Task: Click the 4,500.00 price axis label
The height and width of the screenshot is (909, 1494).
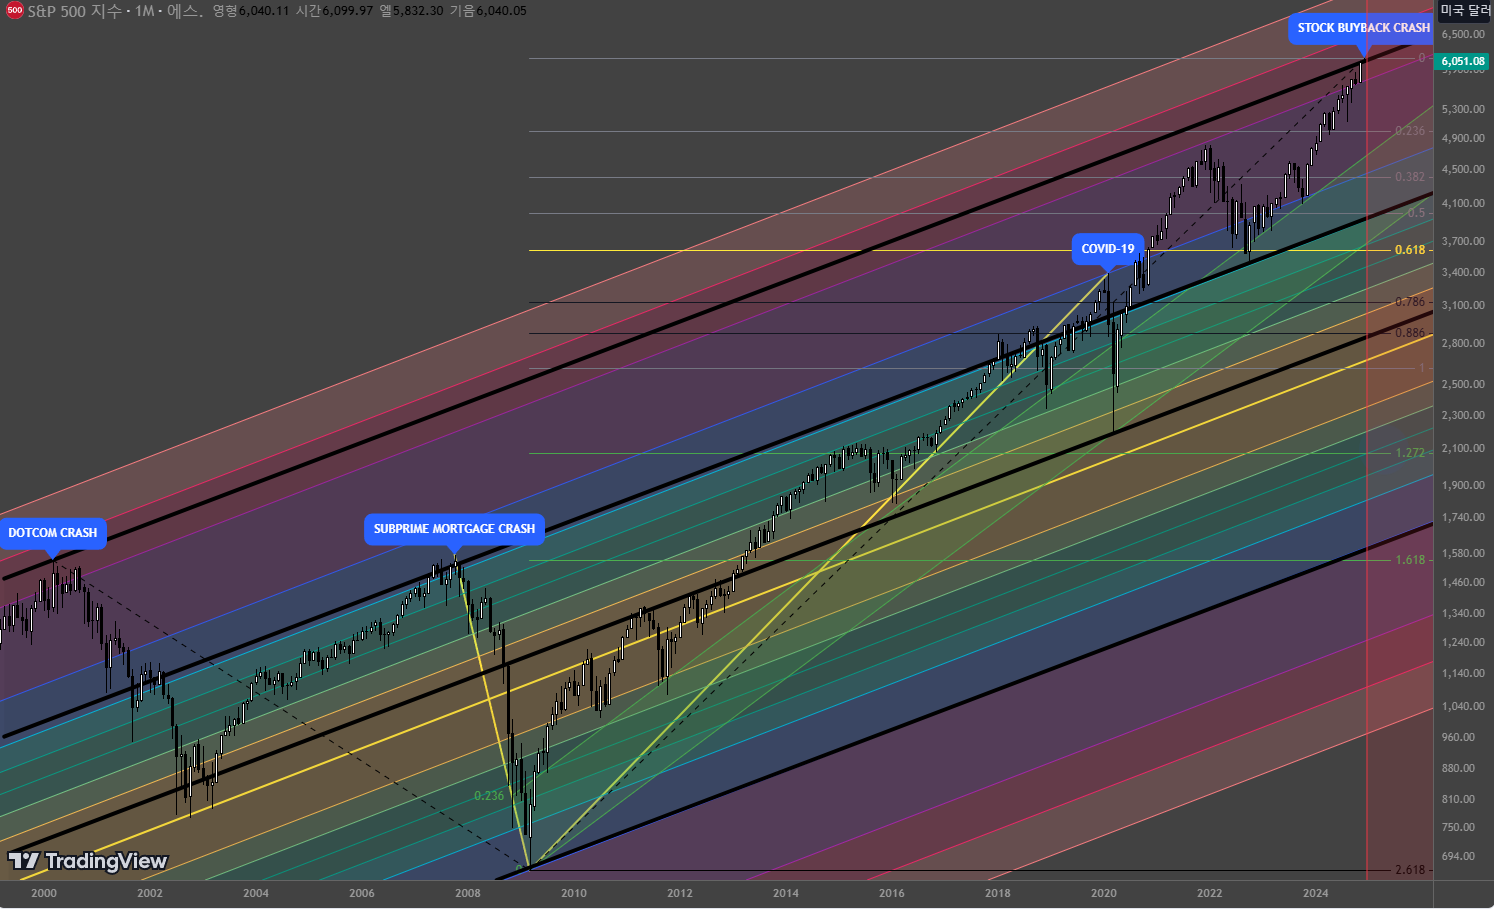Action: point(1463,169)
